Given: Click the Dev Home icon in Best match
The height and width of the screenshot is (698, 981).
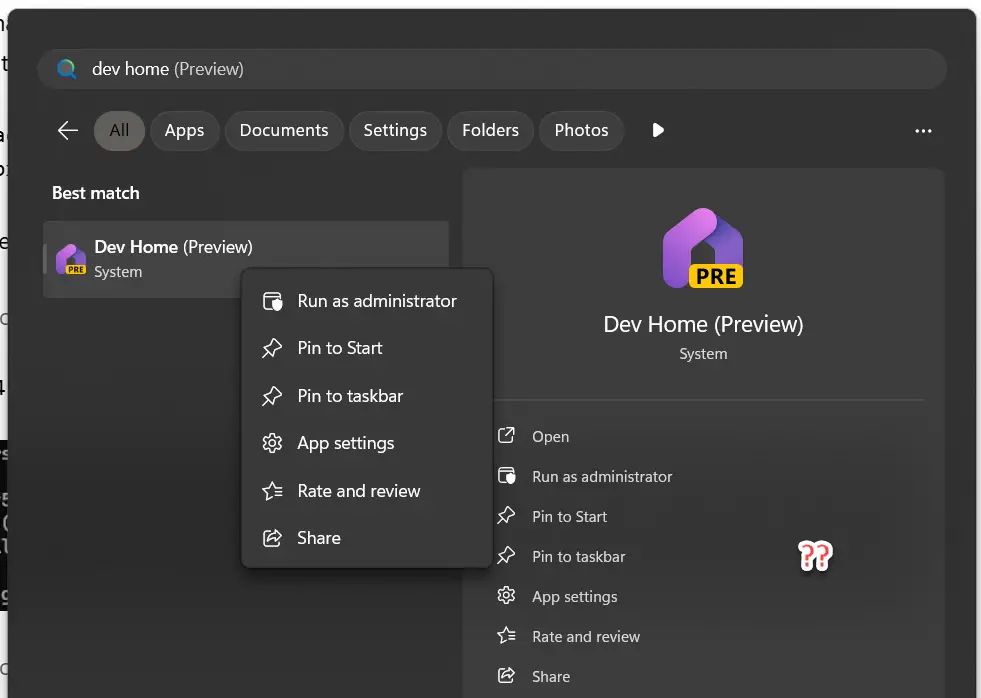Looking at the screenshot, I should coord(71,259).
